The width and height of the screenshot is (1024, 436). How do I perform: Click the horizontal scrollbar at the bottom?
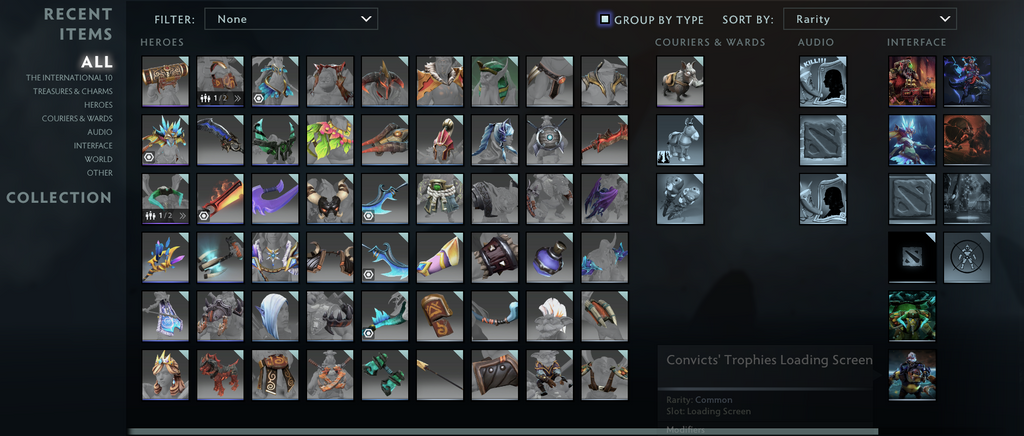tap(503, 431)
